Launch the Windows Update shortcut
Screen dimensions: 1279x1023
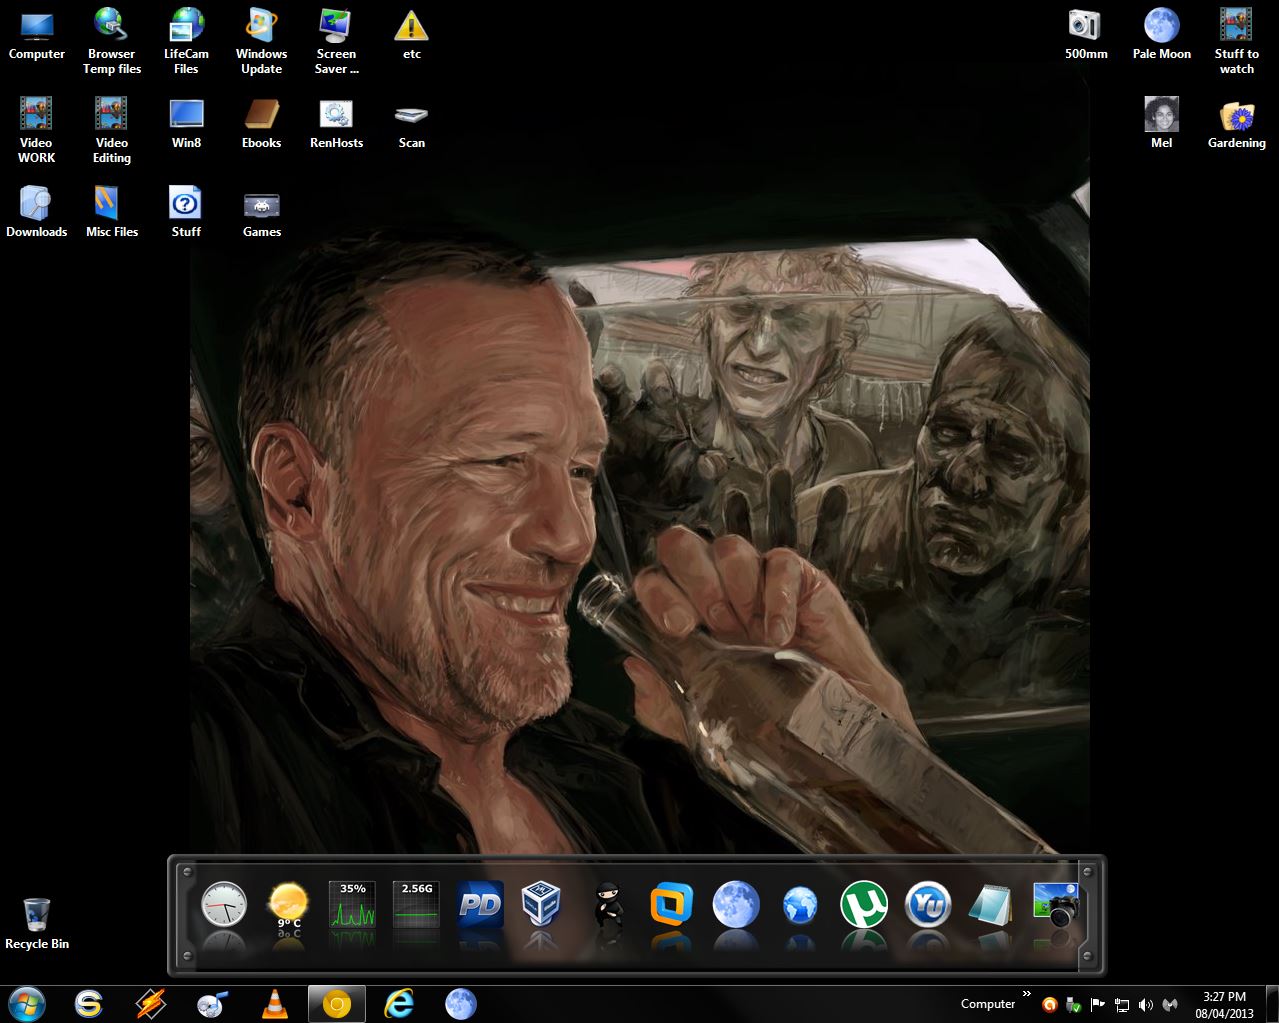coord(261,40)
